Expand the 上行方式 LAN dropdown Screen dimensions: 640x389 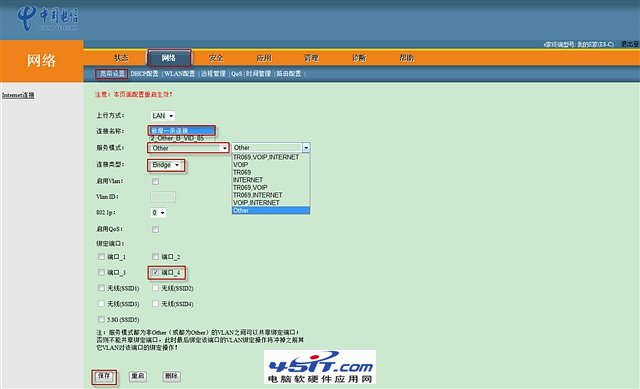click(162, 116)
